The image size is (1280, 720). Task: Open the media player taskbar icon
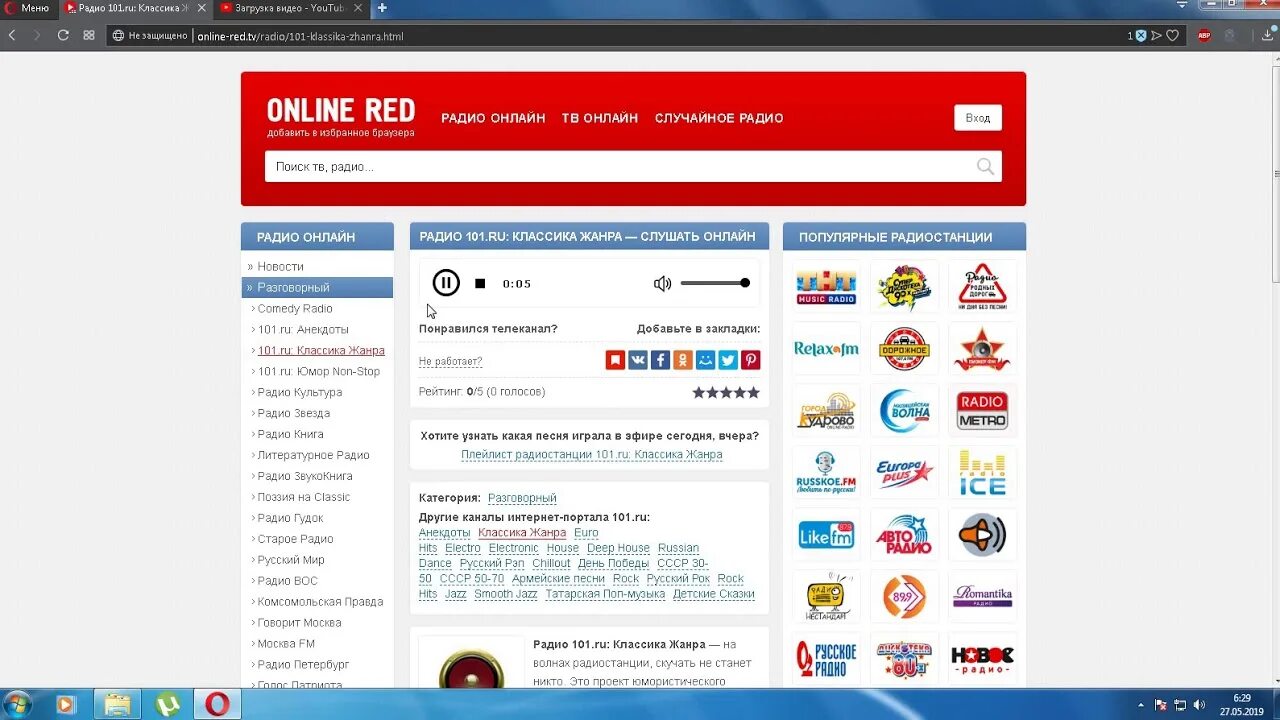[x=65, y=704]
